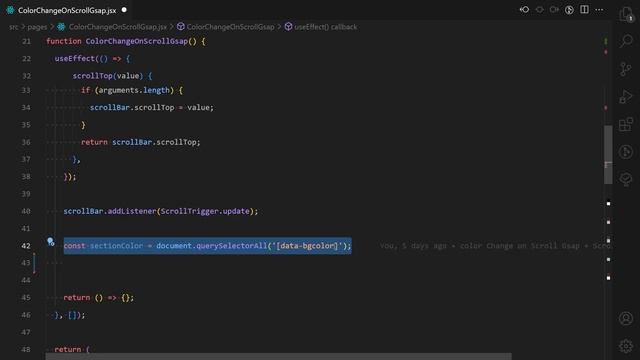The width and height of the screenshot is (640, 360).
Task: Click line number 22 in the gutter
Action: tap(27, 59)
